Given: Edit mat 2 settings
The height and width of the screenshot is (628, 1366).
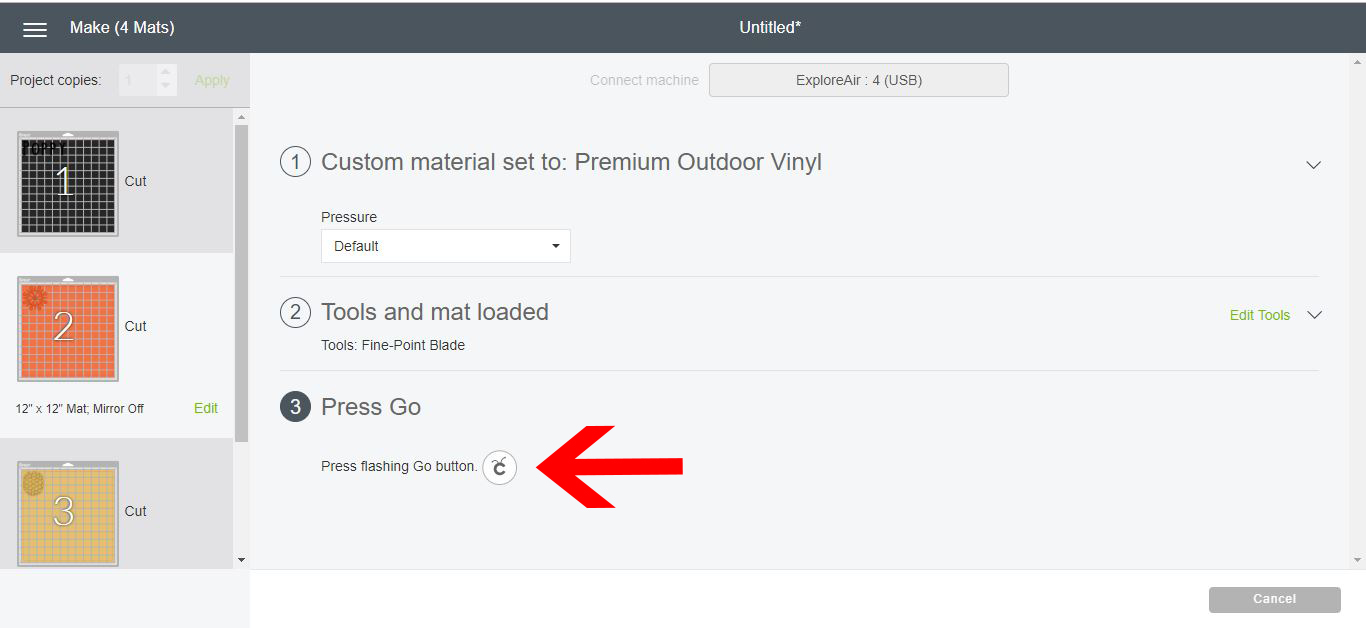Looking at the screenshot, I should pos(206,408).
